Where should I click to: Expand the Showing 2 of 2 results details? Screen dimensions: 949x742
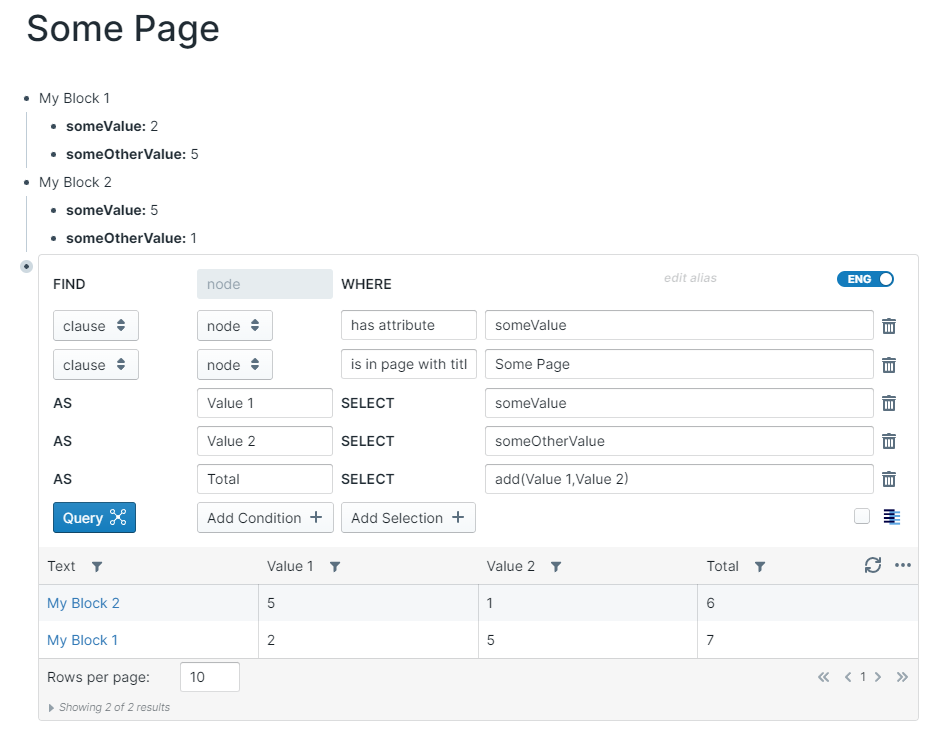52,708
